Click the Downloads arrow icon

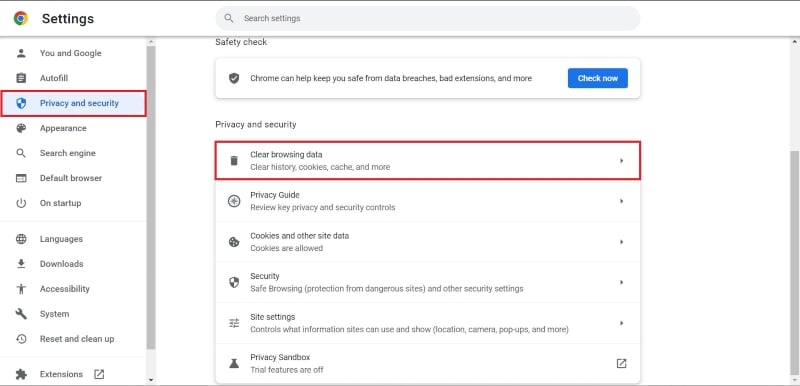coord(21,264)
